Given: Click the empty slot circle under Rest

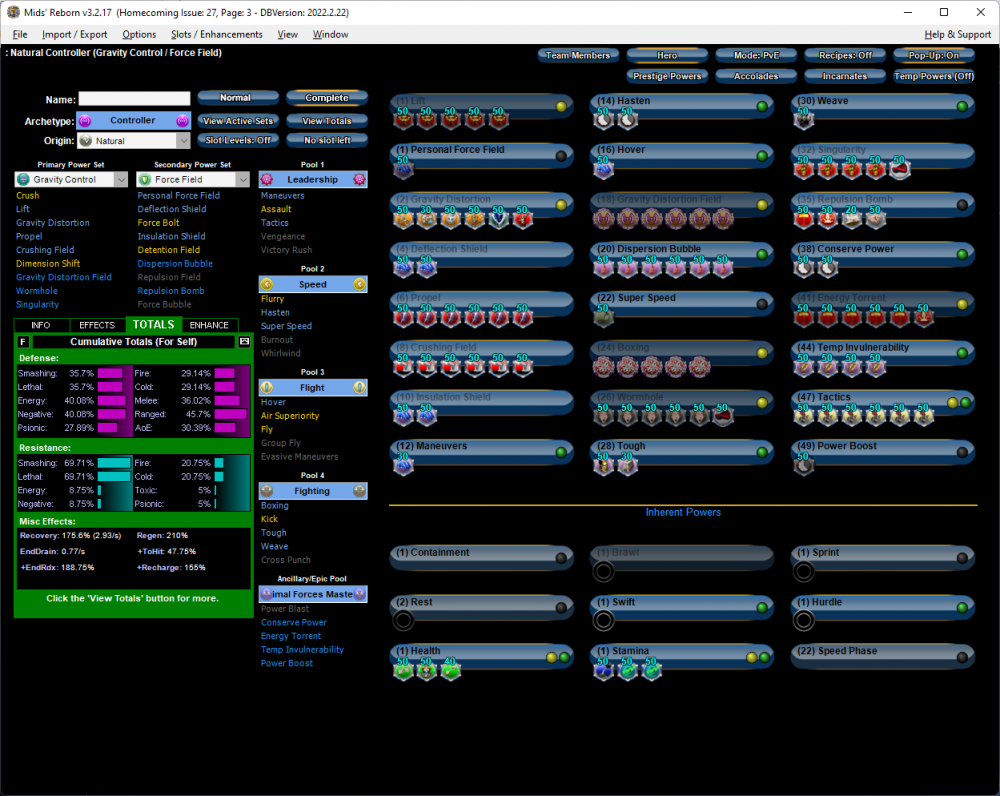Looking at the screenshot, I should tap(403, 621).
